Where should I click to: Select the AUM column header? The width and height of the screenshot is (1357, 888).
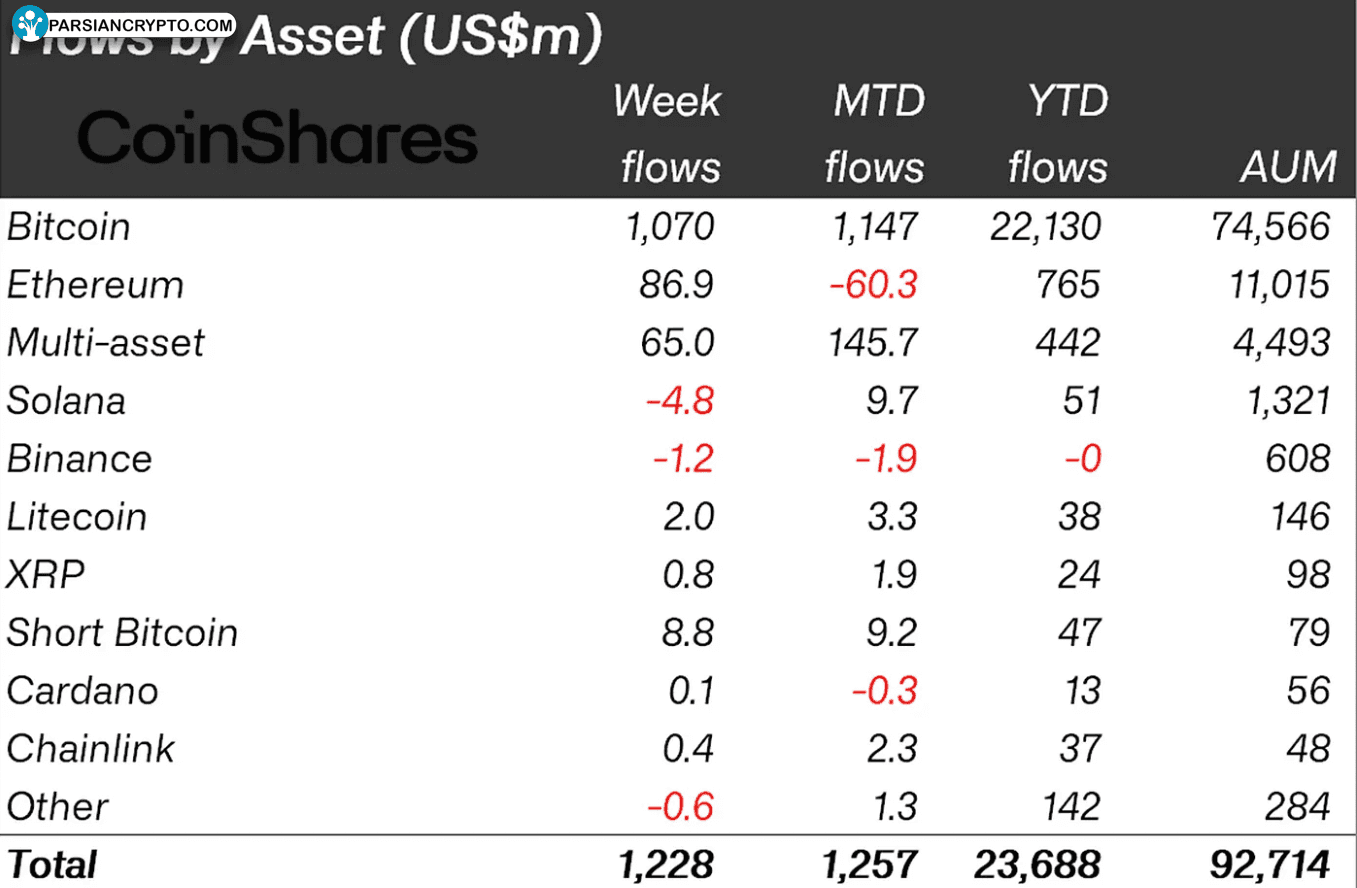click(x=1288, y=167)
